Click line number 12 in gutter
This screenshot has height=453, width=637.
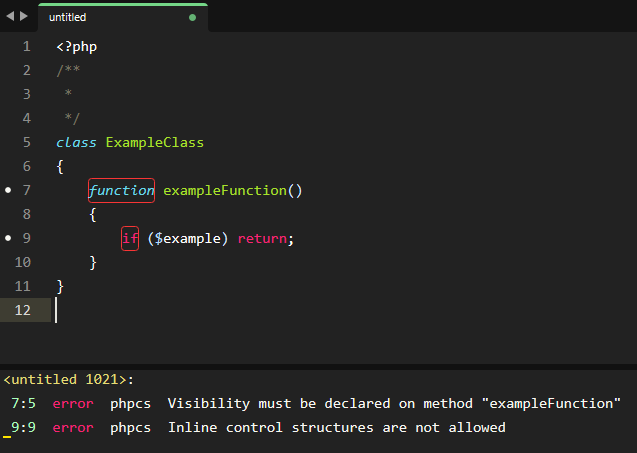click(x=23, y=310)
